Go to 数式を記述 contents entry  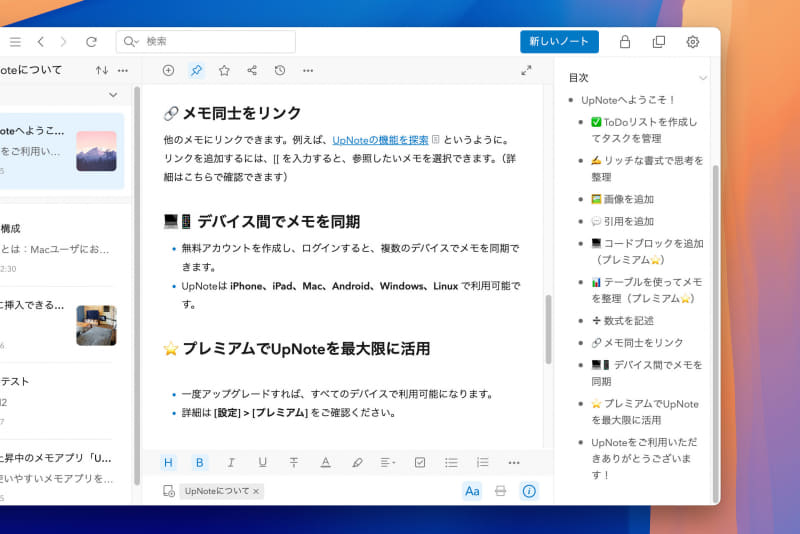(x=622, y=321)
